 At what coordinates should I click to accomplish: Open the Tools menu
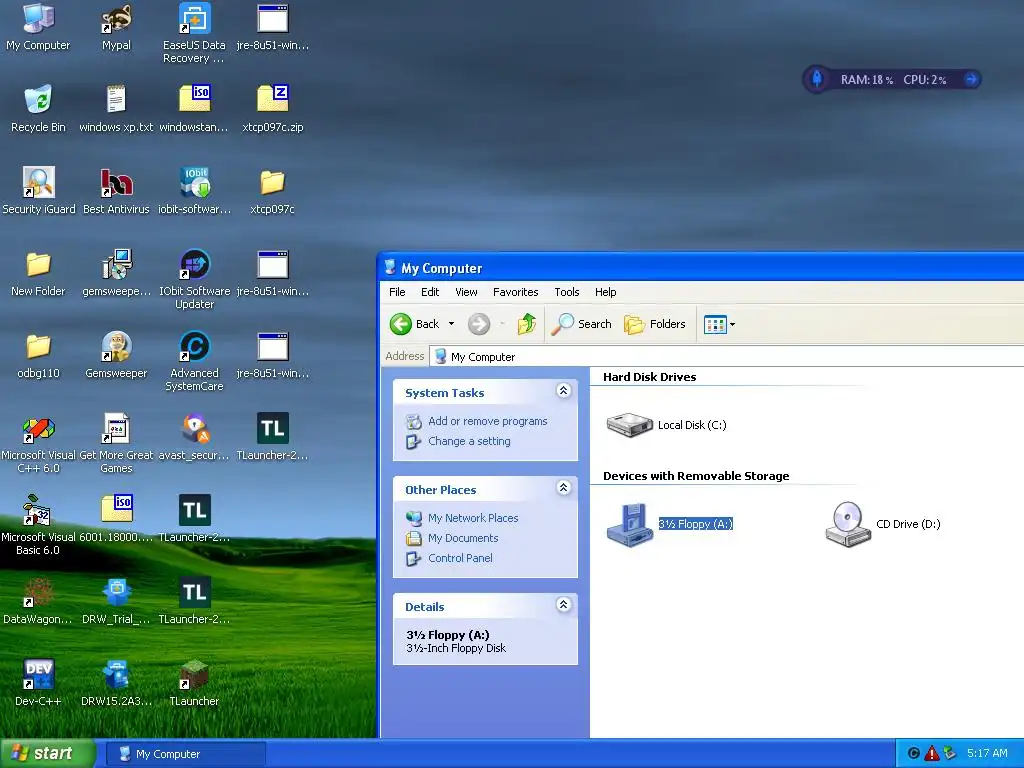click(x=567, y=292)
